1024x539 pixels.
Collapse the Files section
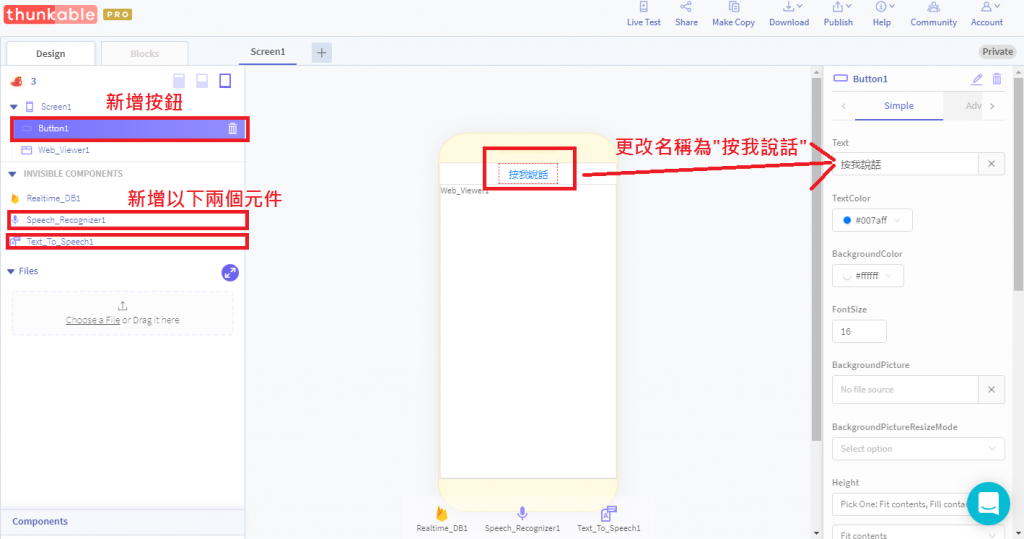[10, 271]
